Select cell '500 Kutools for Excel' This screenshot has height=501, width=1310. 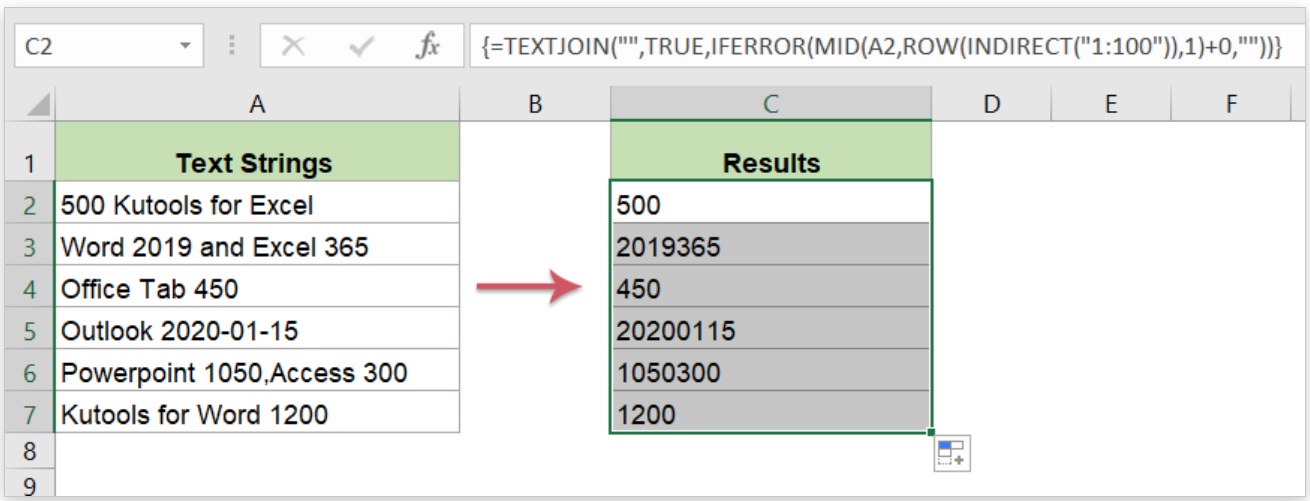click(258, 202)
